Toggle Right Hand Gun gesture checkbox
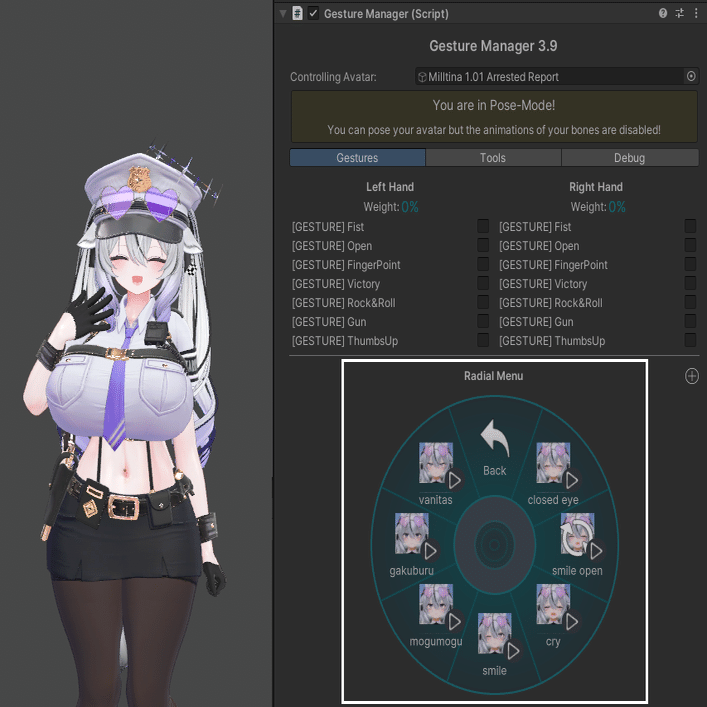707x707 pixels. (690, 321)
